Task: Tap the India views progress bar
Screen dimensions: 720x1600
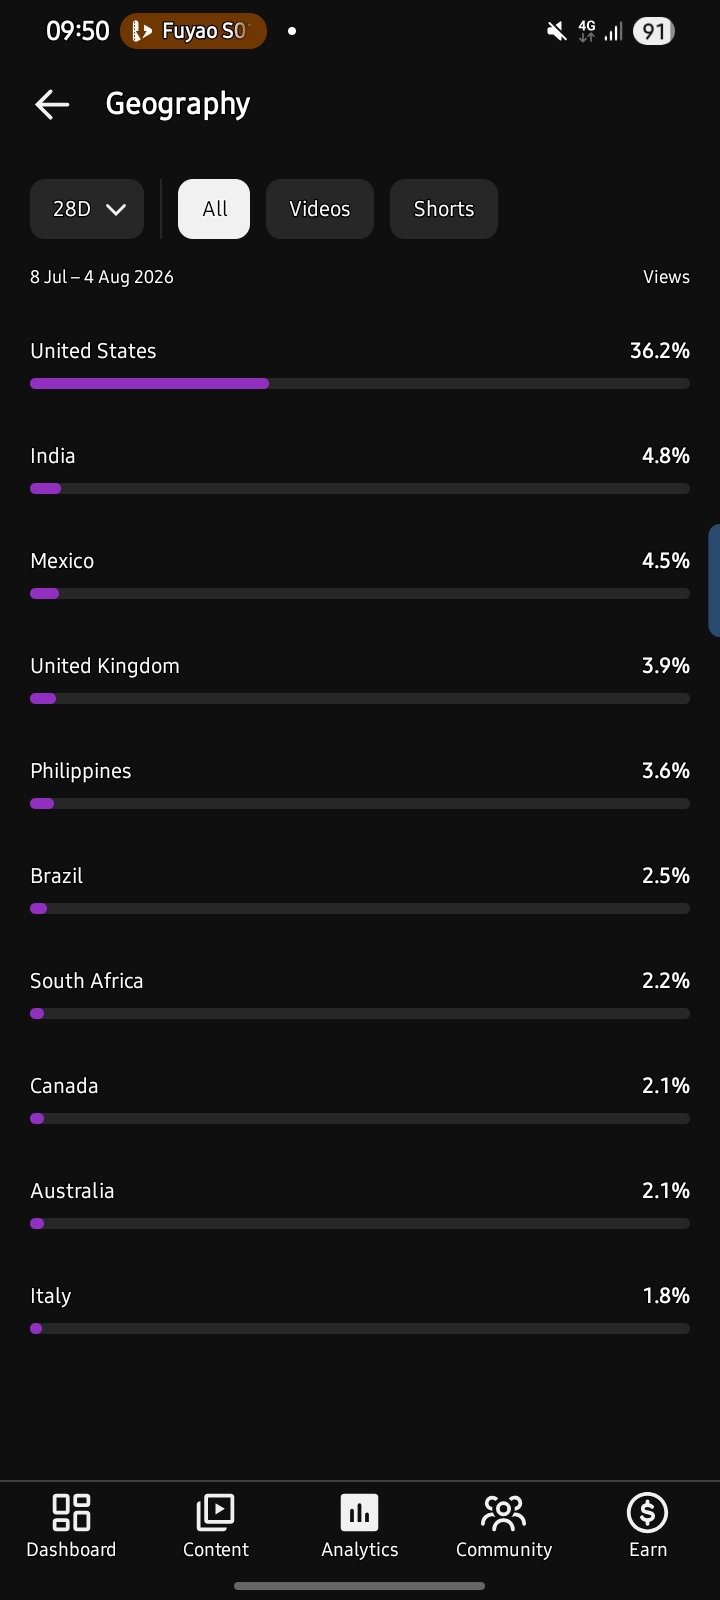Action: click(360, 489)
